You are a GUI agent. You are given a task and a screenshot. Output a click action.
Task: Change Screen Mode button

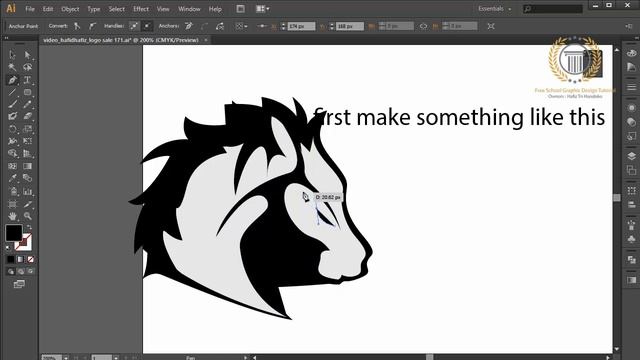[19, 284]
